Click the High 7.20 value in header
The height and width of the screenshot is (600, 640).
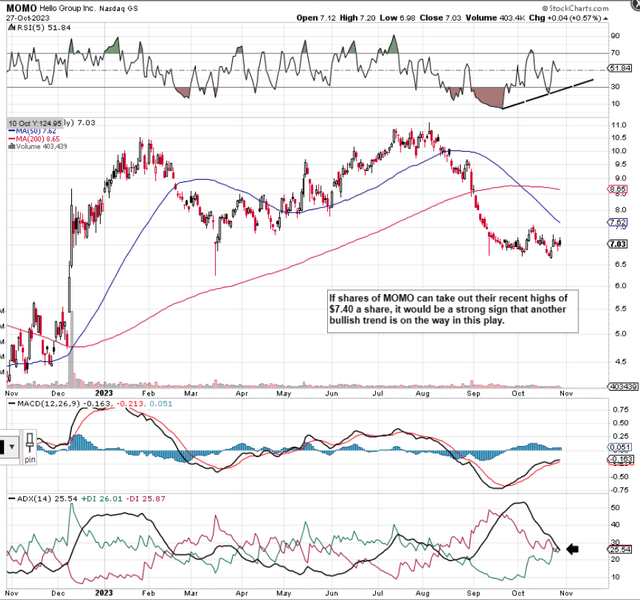coord(357,18)
